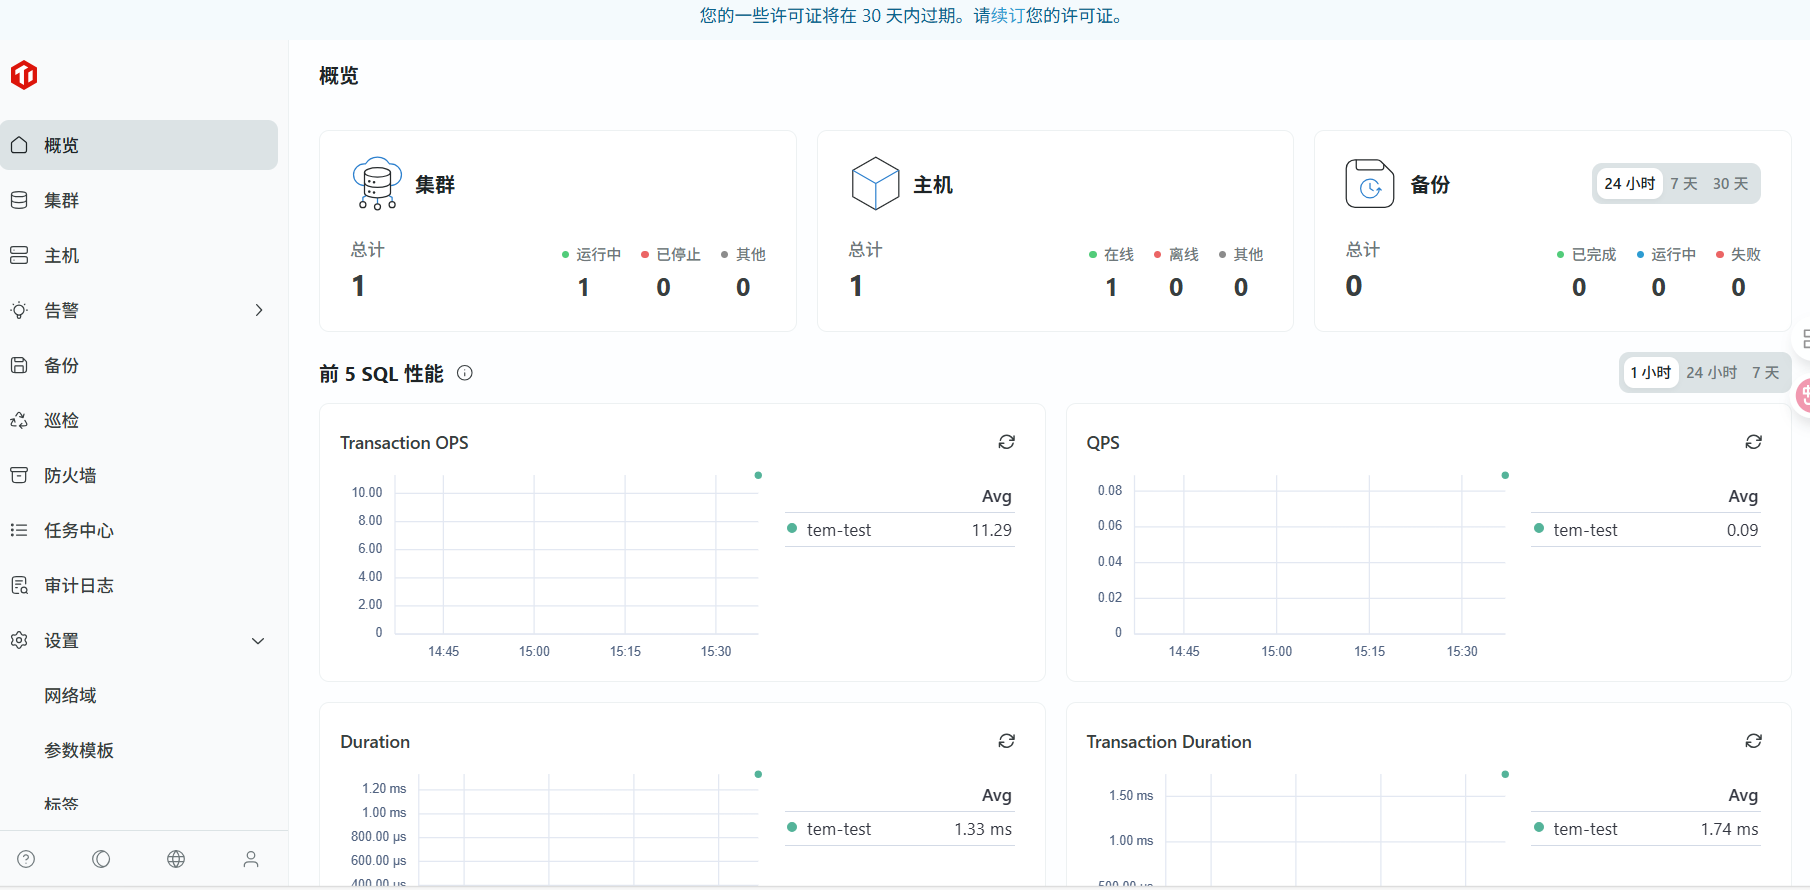Collapse the 设置 submenu chevron
1810x890 pixels.
258,641
